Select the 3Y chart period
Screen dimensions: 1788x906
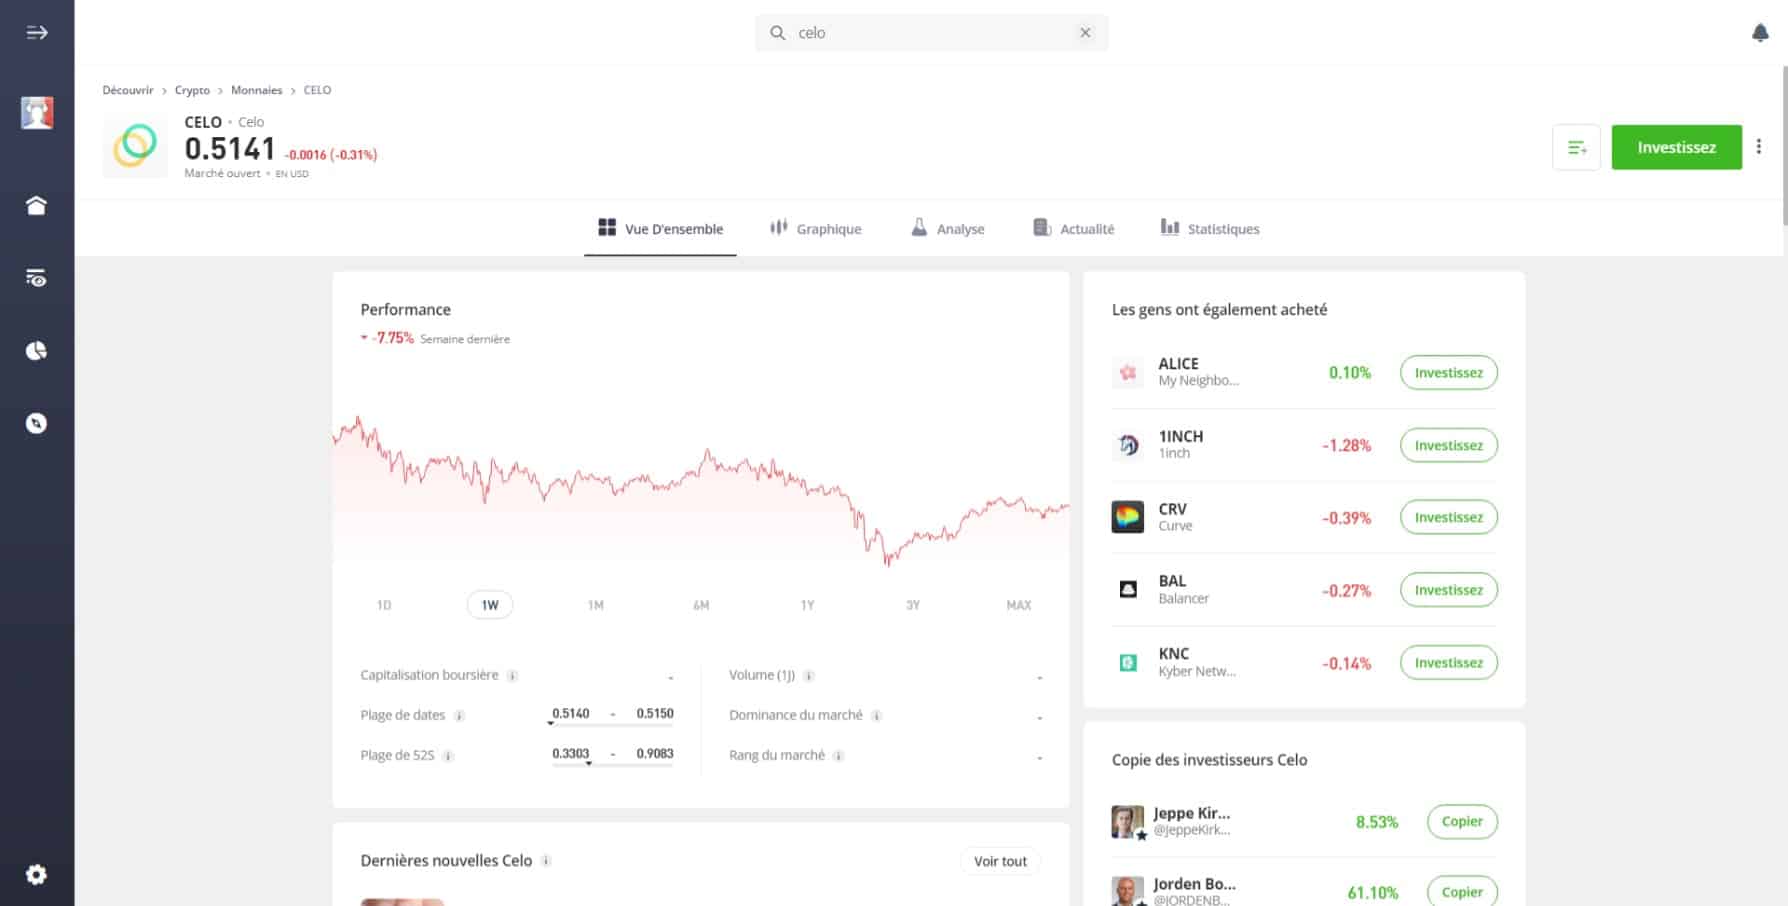[x=913, y=605]
